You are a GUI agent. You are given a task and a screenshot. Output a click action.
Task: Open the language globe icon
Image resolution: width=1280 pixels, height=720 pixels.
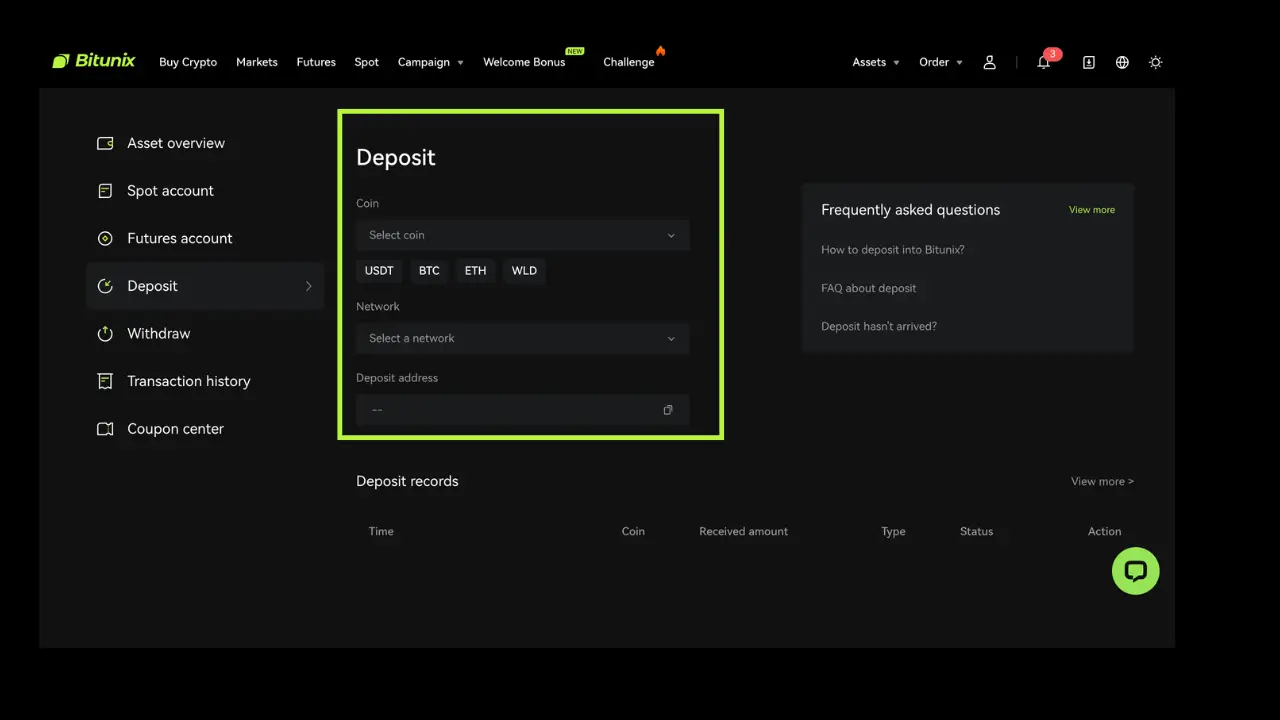click(x=1122, y=62)
